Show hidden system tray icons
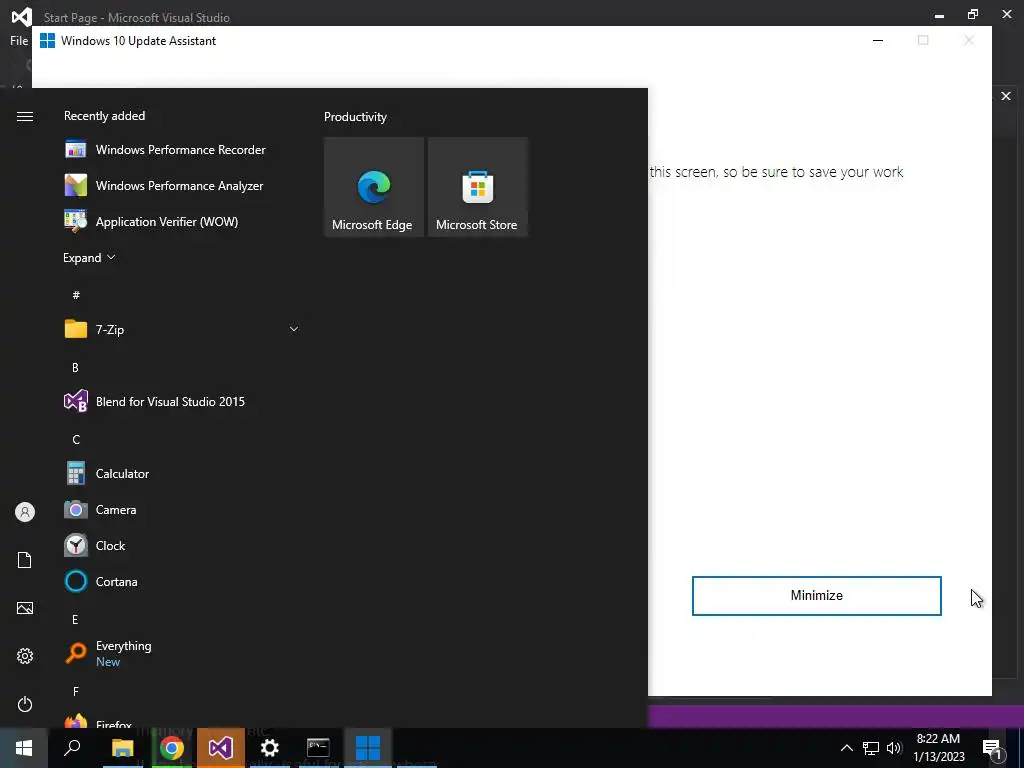 846,748
